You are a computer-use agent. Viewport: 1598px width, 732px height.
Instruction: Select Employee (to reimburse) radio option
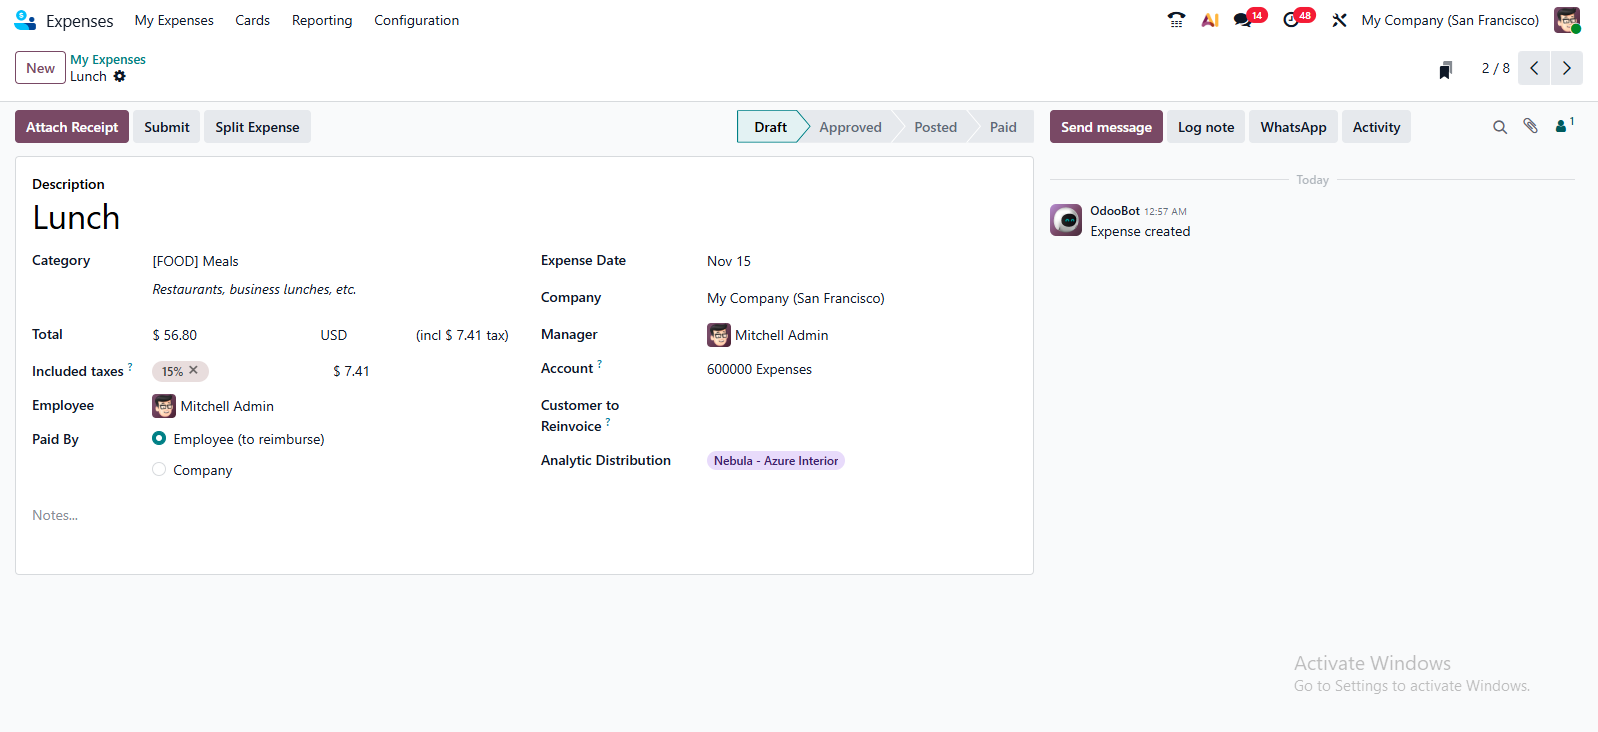(159, 438)
